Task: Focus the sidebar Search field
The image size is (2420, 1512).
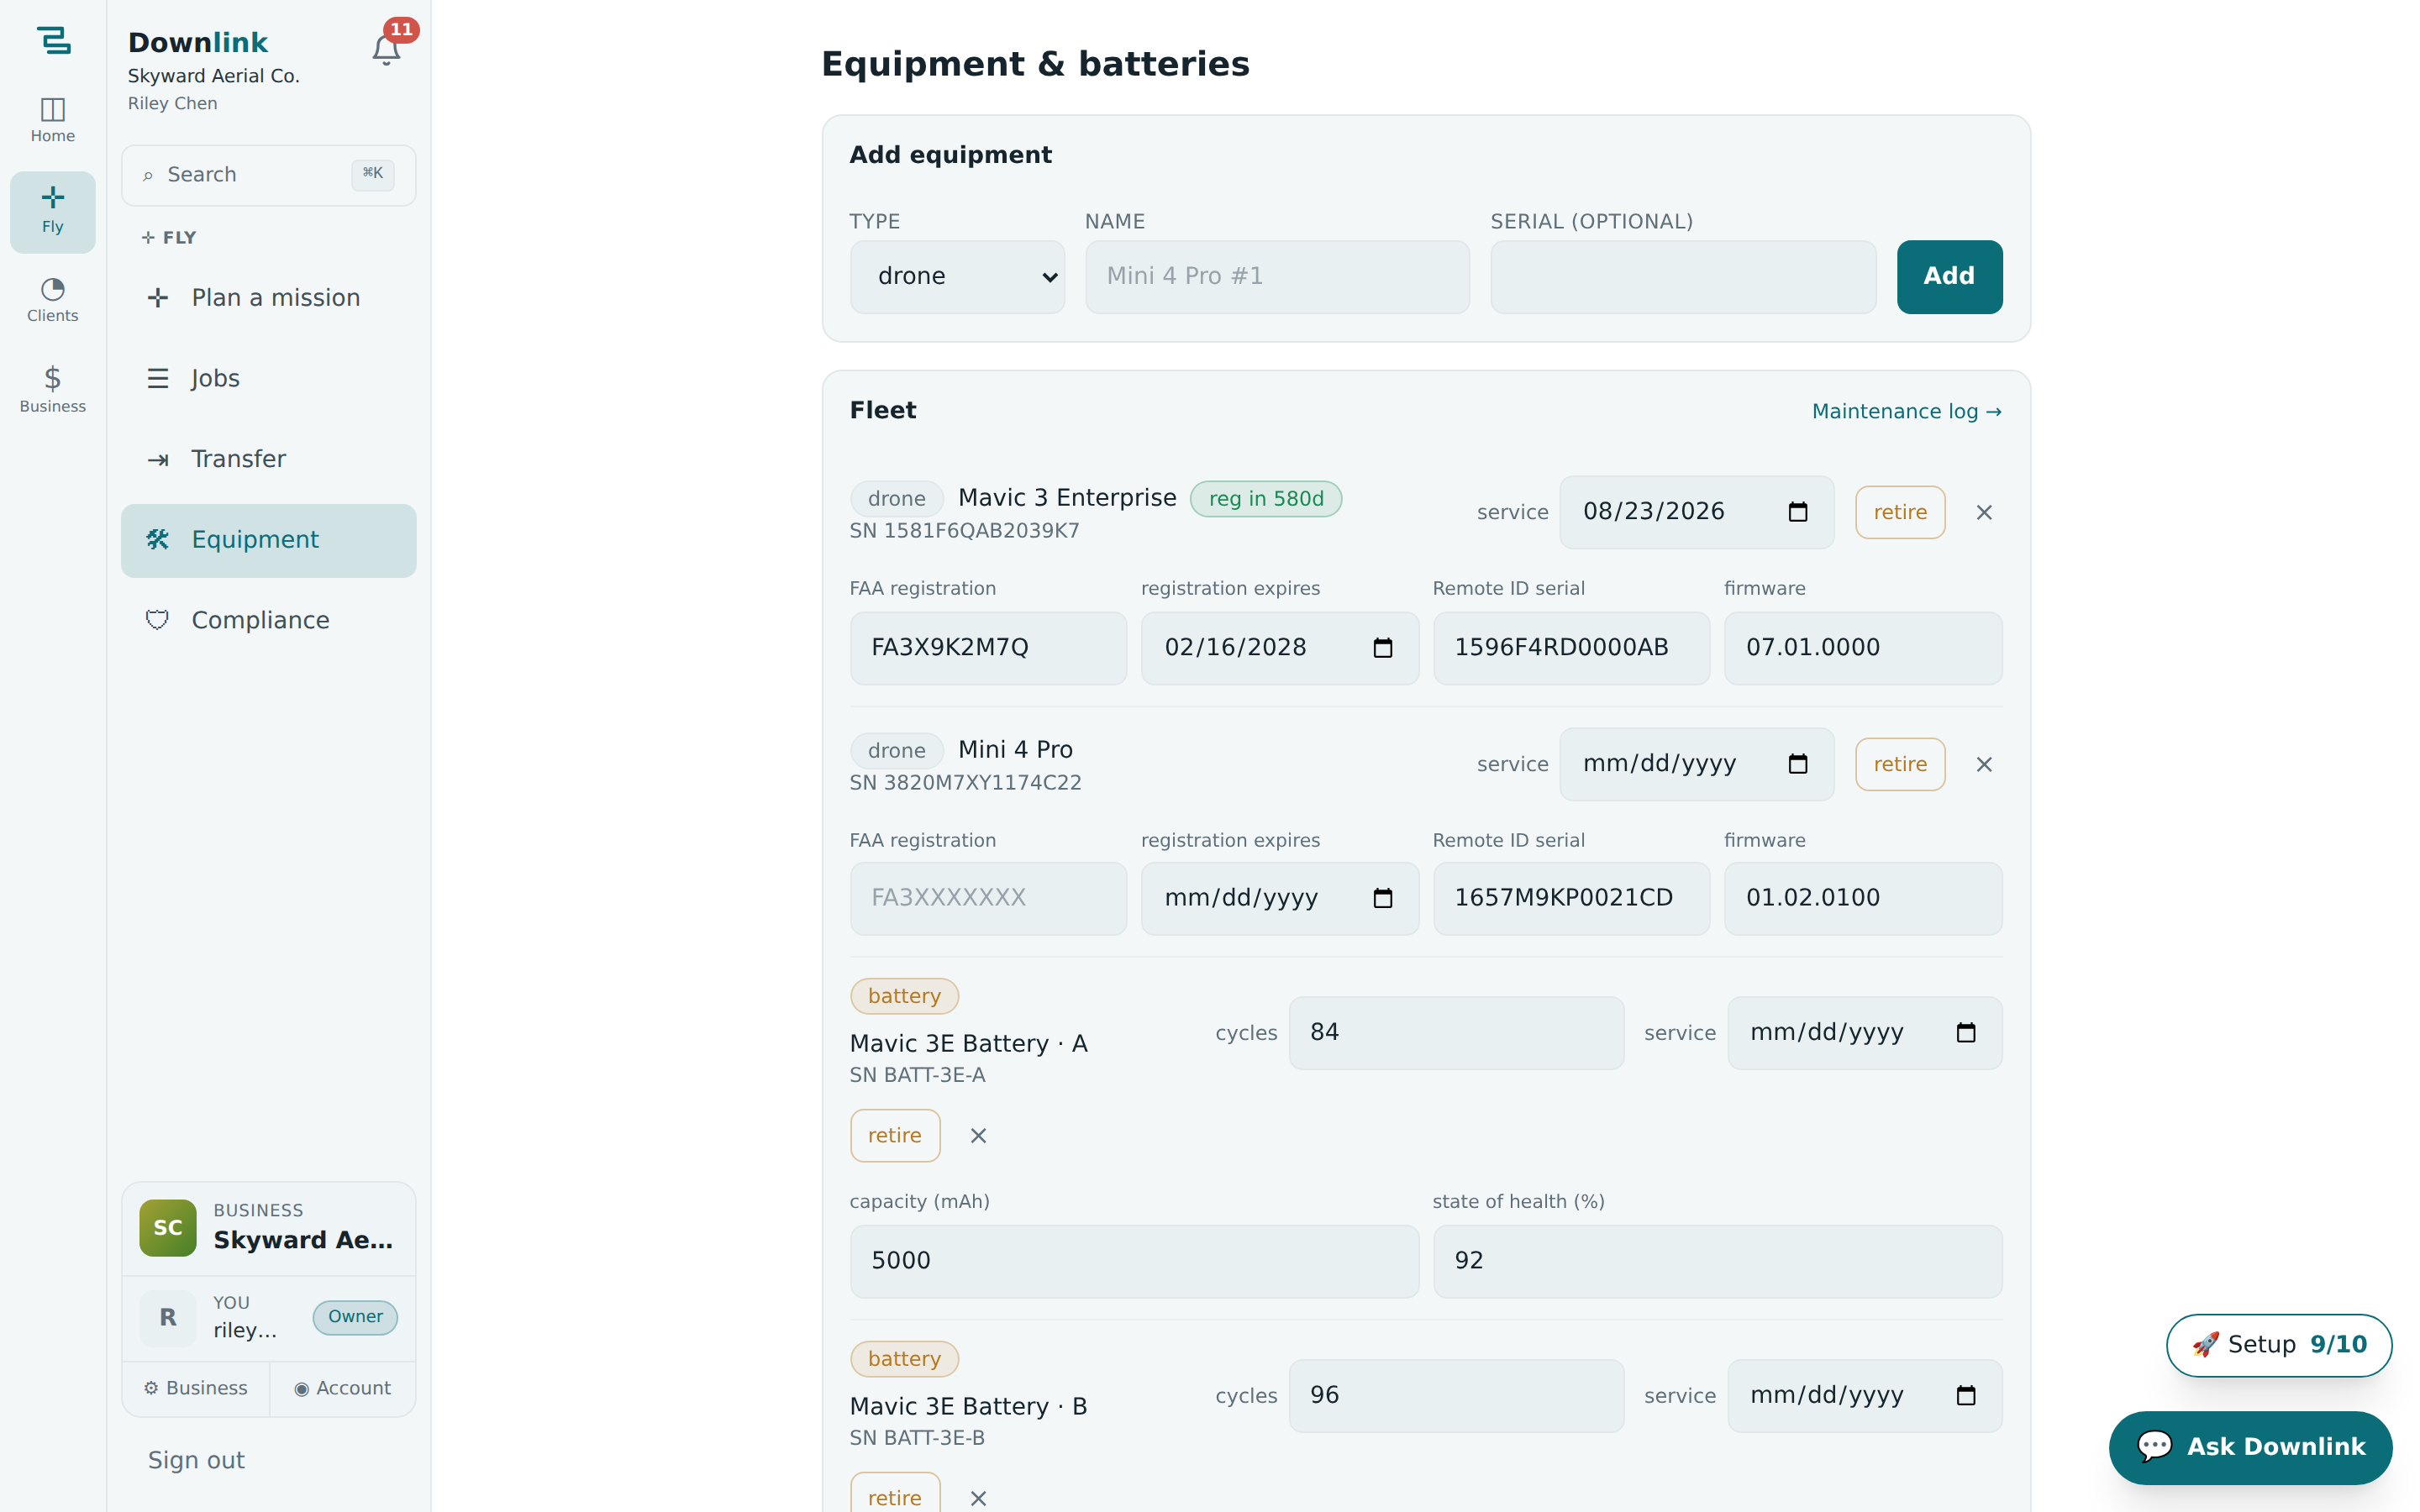Action: pyautogui.click(x=268, y=175)
